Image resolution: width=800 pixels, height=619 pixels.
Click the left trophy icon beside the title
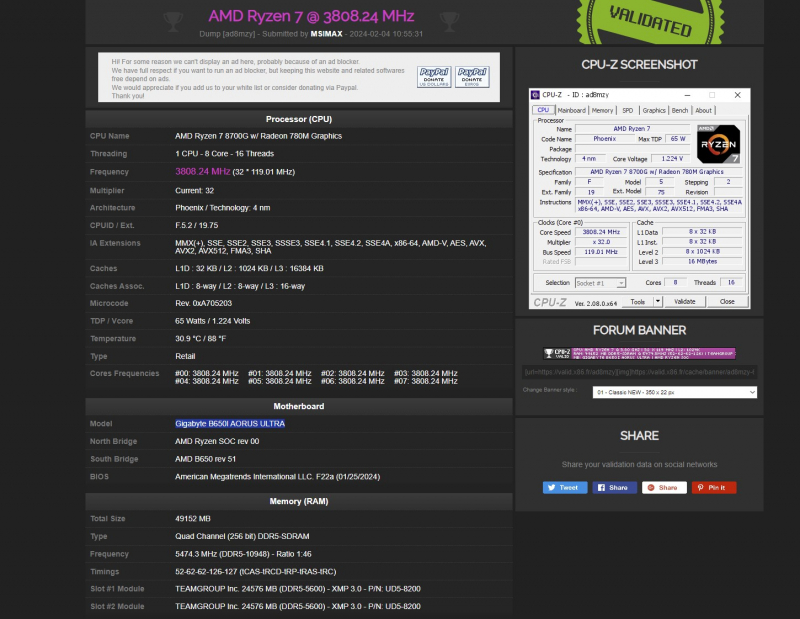172,18
